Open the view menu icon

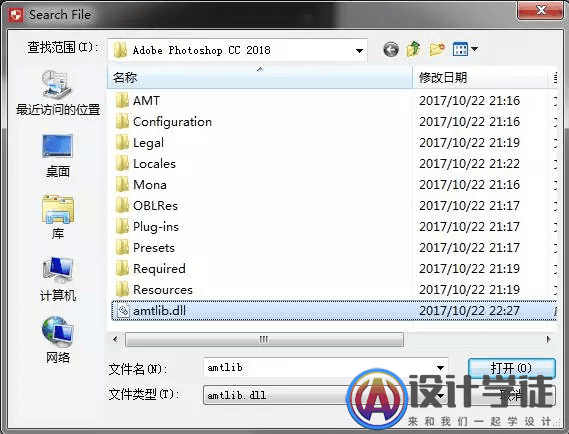pyautogui.click(x=465, y=49)
